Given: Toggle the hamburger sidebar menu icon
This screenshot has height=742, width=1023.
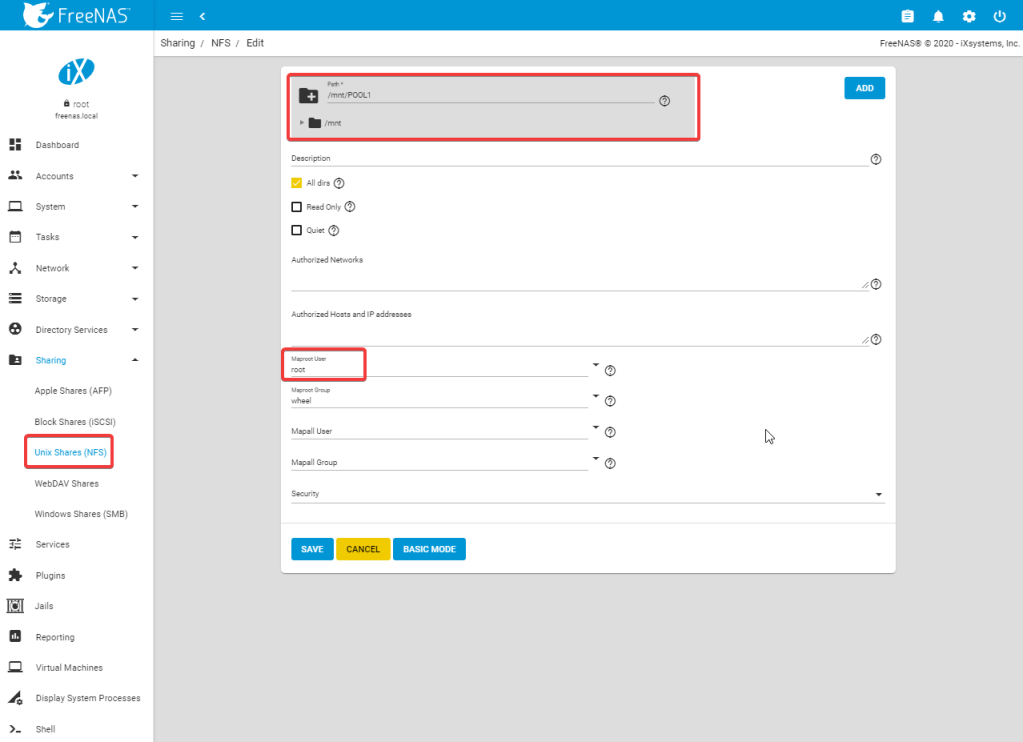Looking at the screenshot, I should (x=177, y=16).
